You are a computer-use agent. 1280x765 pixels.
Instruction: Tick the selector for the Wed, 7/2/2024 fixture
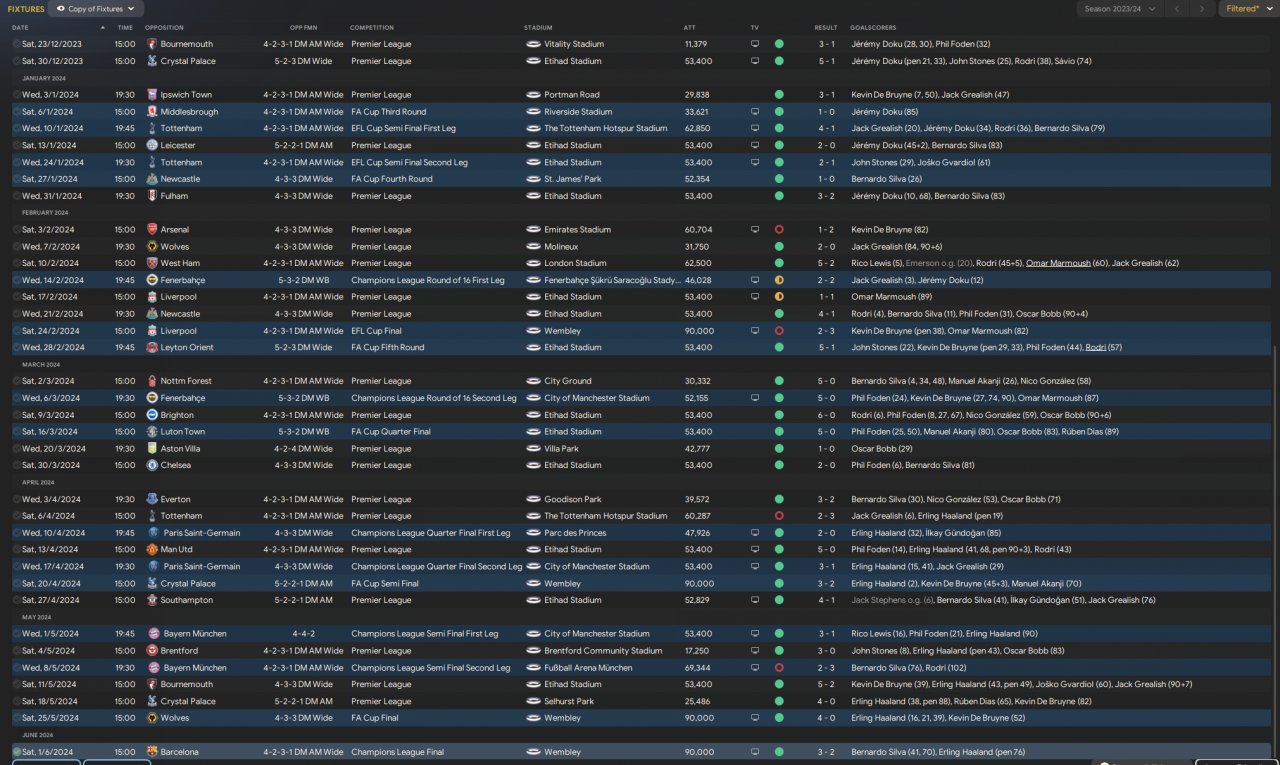[16, 247]
